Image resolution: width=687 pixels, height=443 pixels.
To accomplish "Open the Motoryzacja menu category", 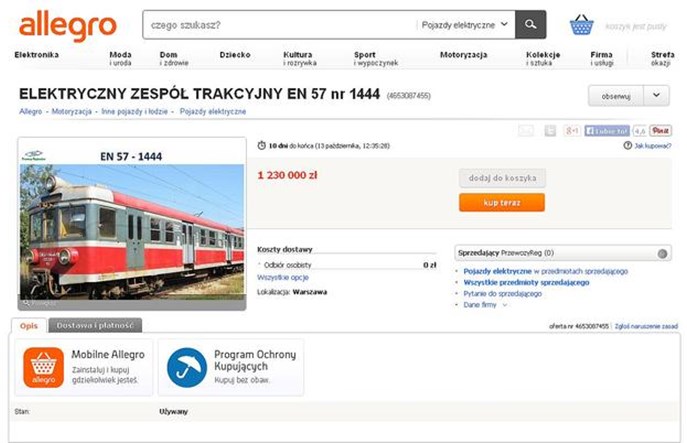I will [463, 54].
